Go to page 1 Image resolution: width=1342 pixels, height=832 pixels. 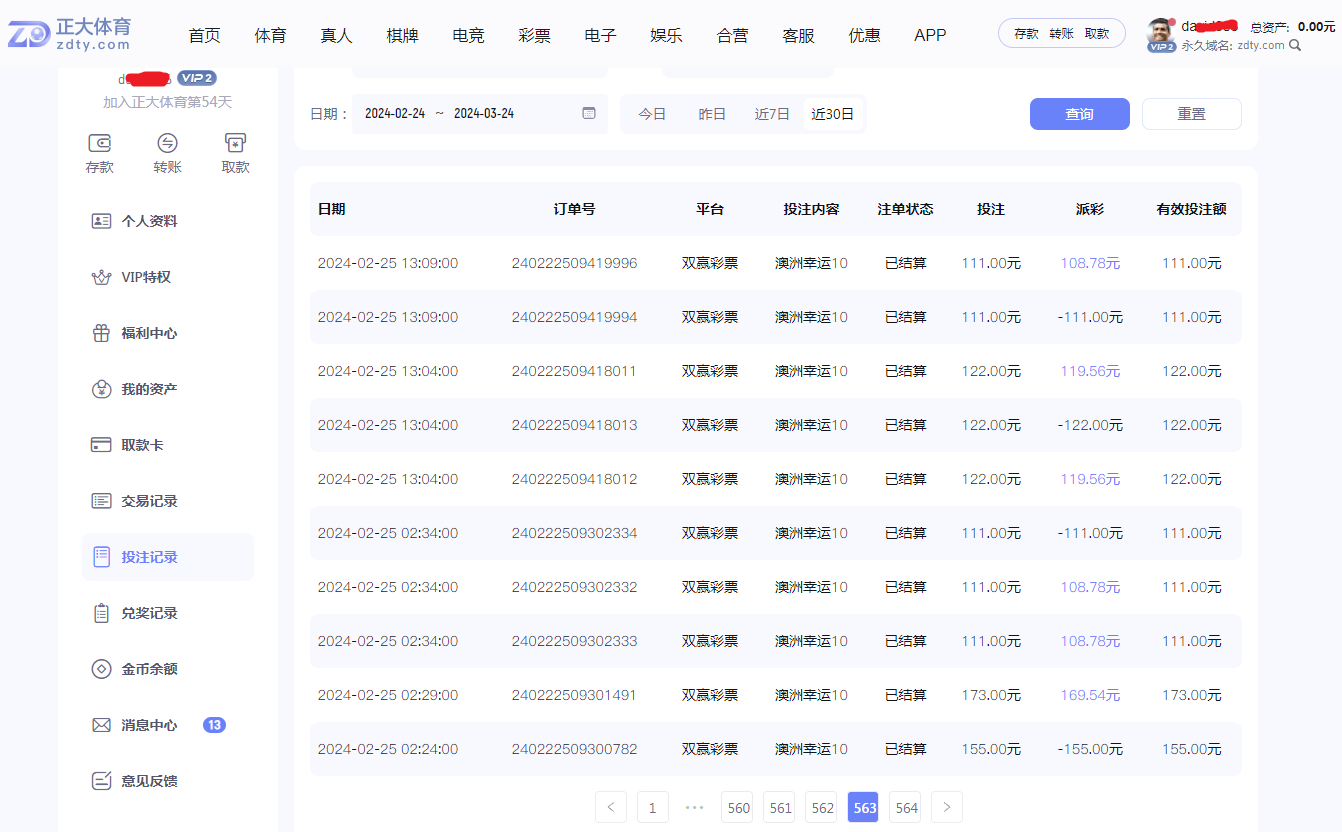(x=653, y=807)
